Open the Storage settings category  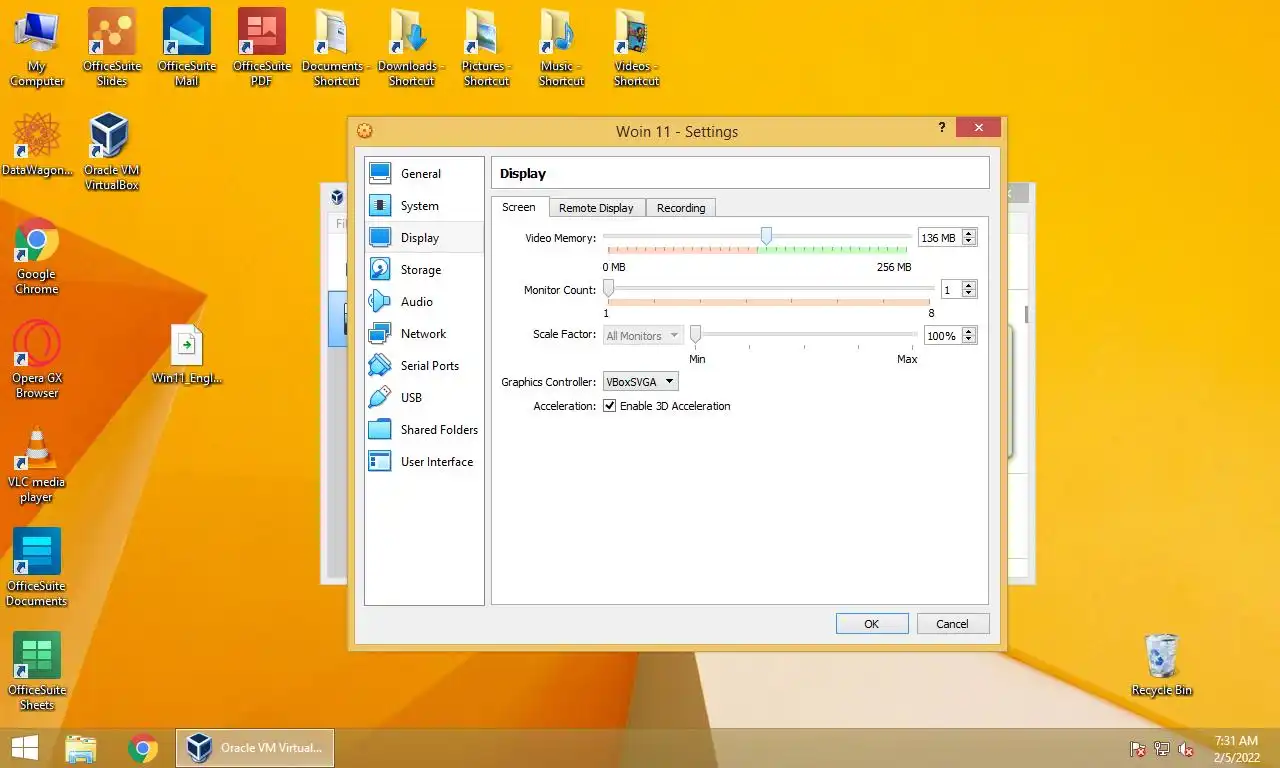[424, 269]
